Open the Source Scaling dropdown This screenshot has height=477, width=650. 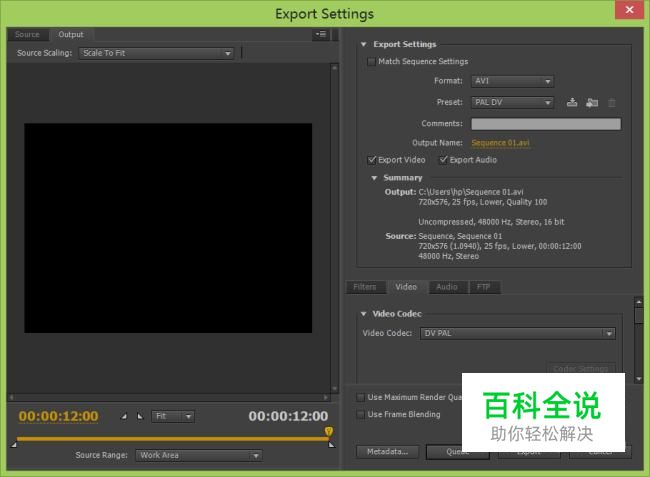(156, 53)
